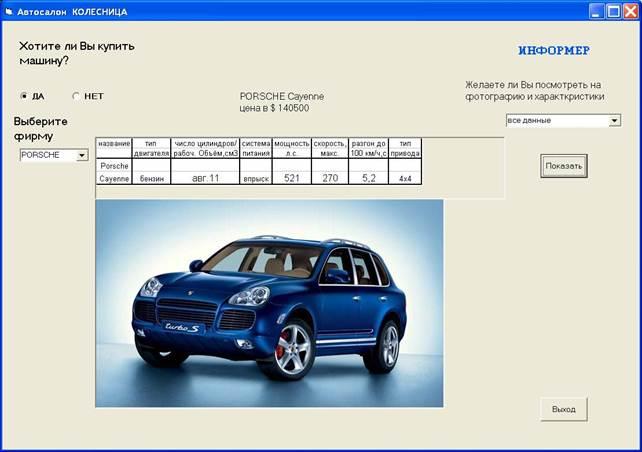The width and height of the screenshot is (642, 452).
Task: Select the power value 521 cell
Action: tap(292, 178)
